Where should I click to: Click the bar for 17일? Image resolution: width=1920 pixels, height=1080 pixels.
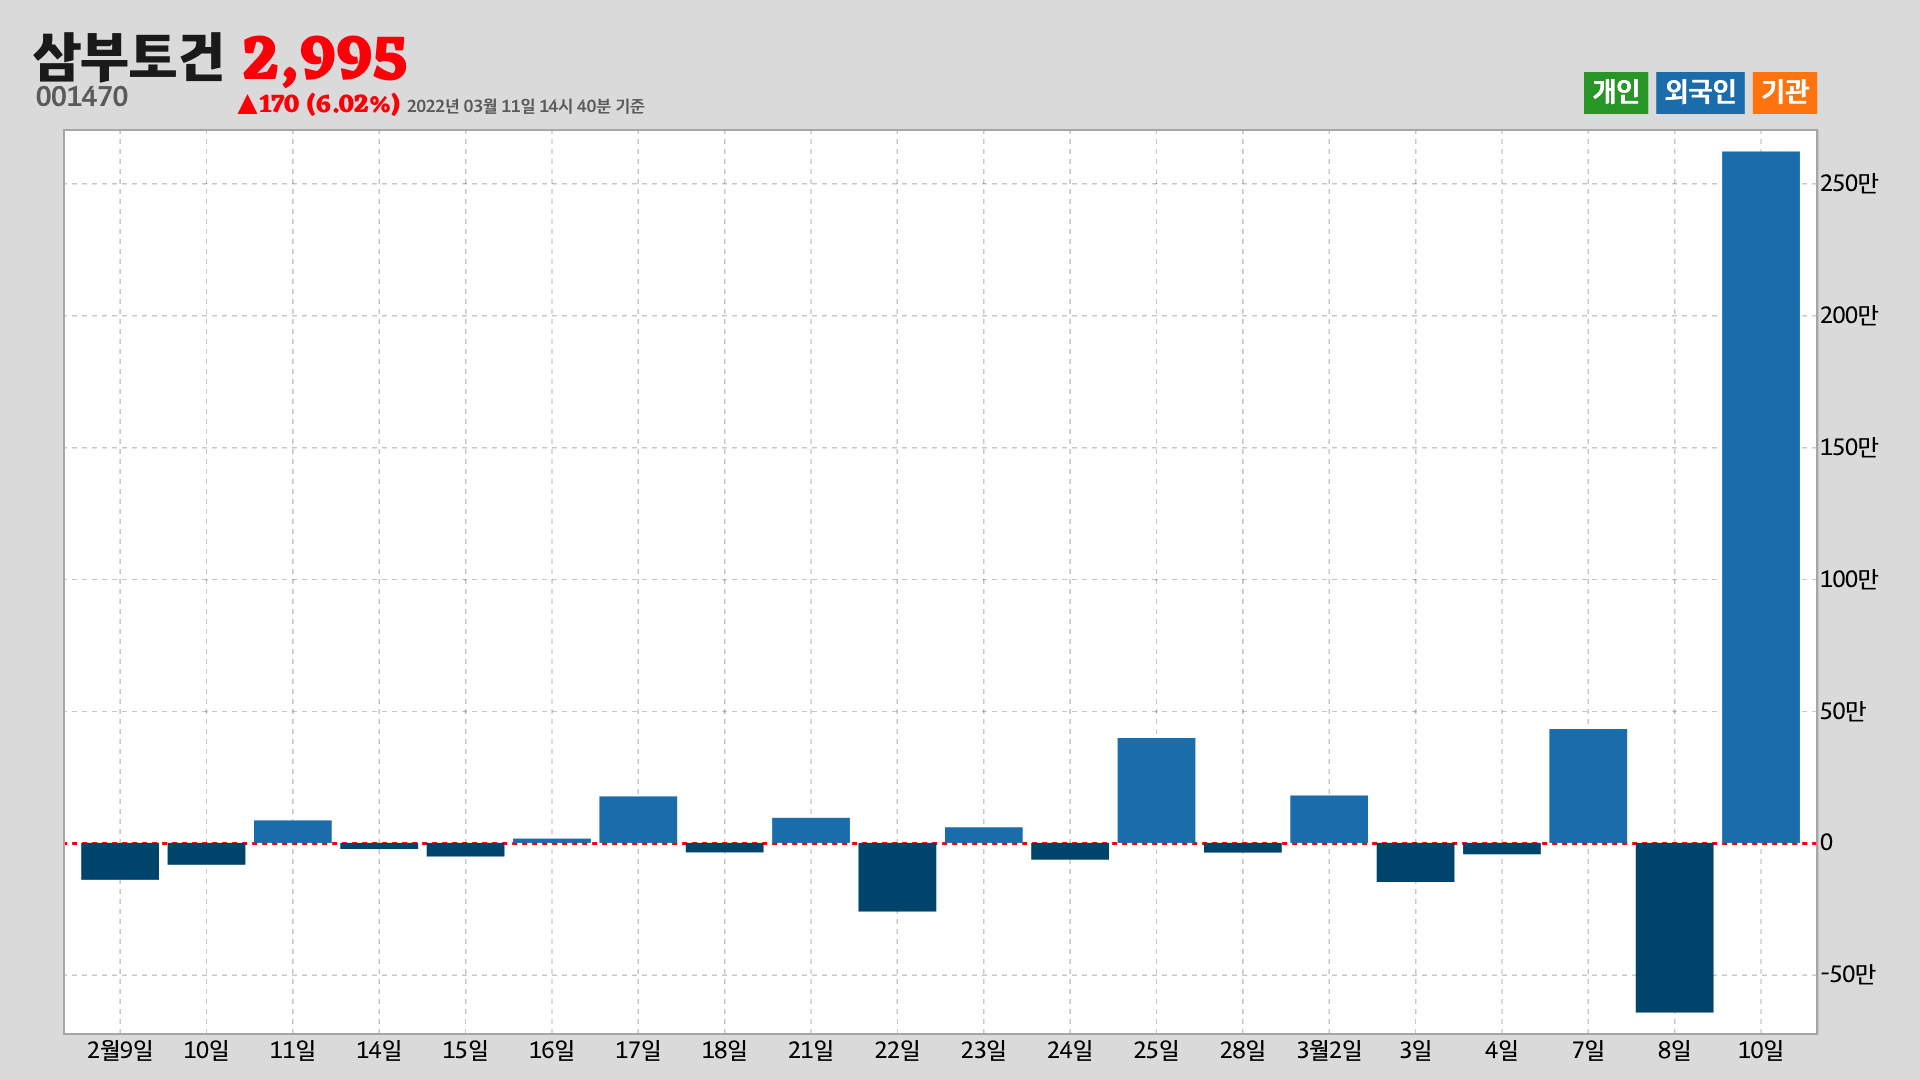point(638,820)
